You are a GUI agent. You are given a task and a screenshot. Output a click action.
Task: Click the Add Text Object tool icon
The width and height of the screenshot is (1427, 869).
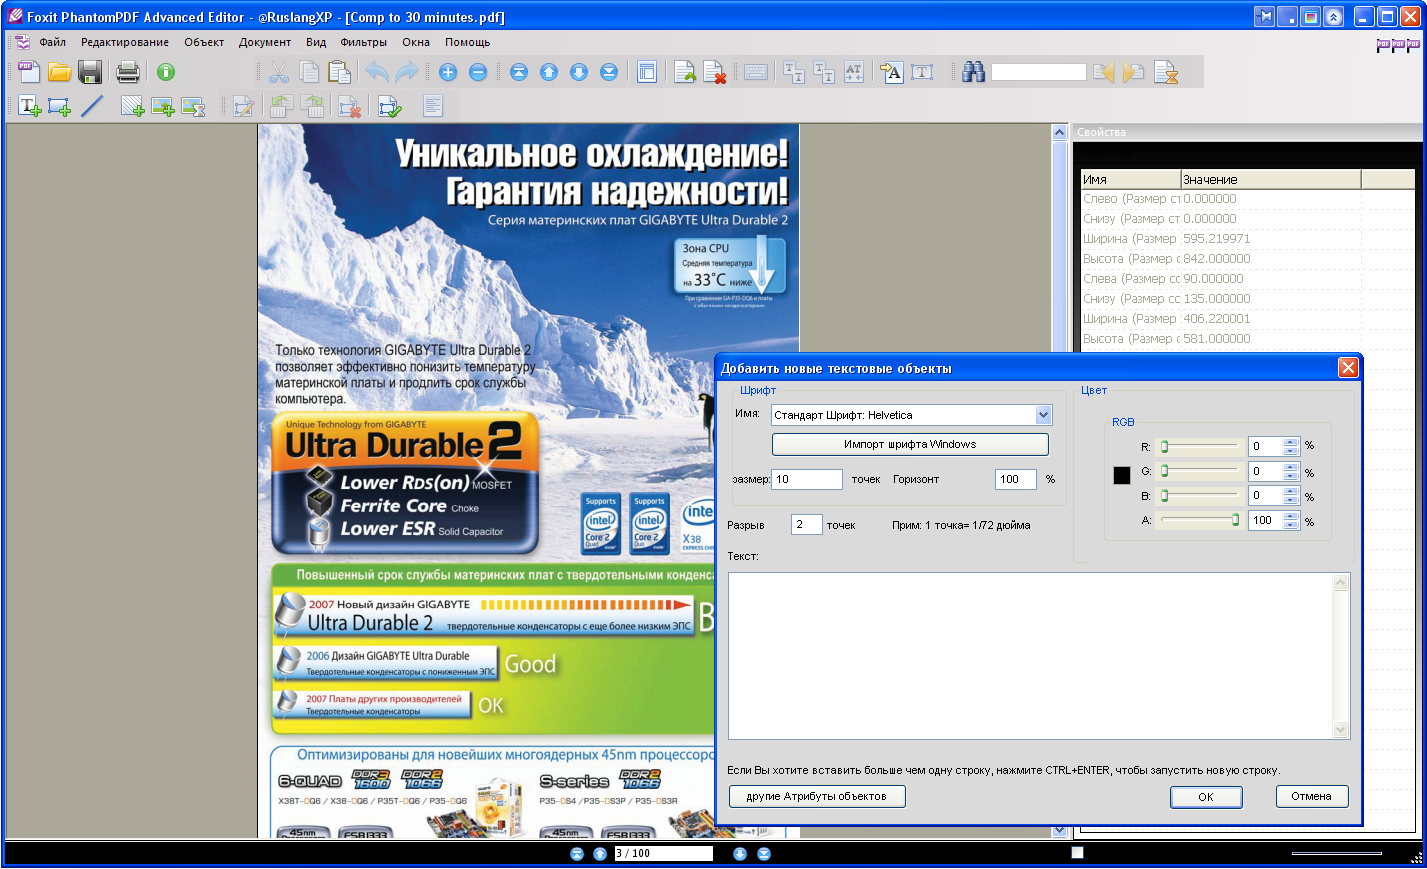click(29, 106)
